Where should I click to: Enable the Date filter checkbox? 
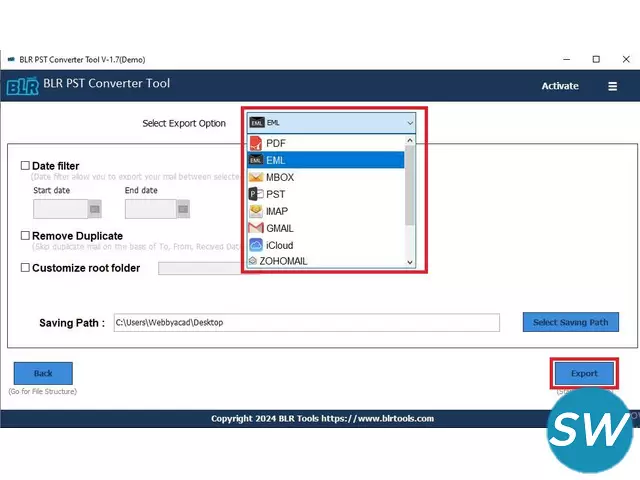point(26,166)
